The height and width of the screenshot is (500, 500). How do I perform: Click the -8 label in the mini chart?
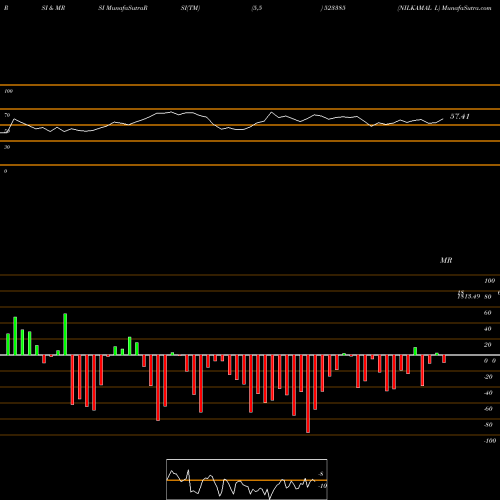tap(321, 474)
